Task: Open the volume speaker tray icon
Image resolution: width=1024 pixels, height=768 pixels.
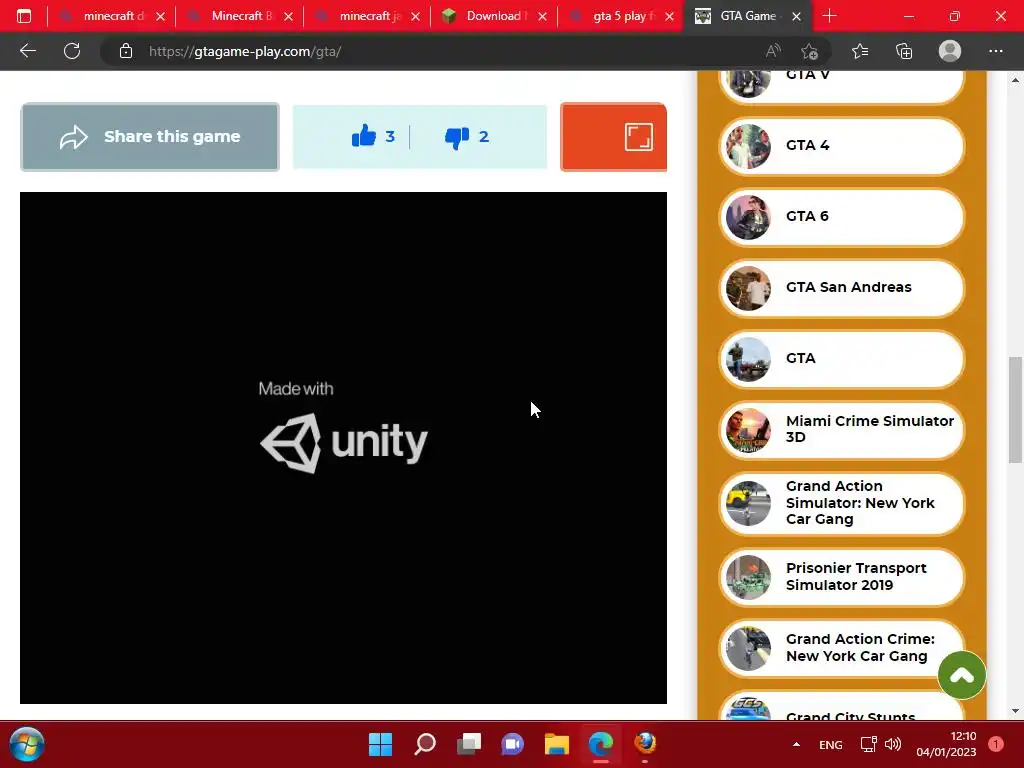Action: pos(893,744)
